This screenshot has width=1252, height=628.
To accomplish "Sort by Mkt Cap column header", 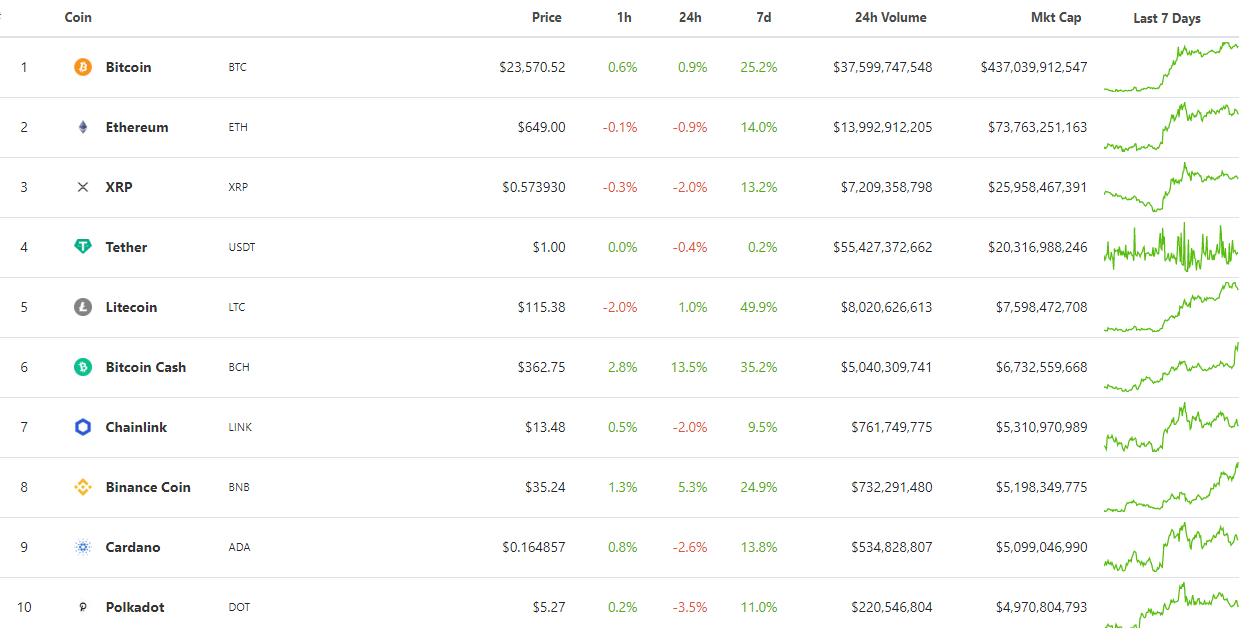I will (1056, 18).
